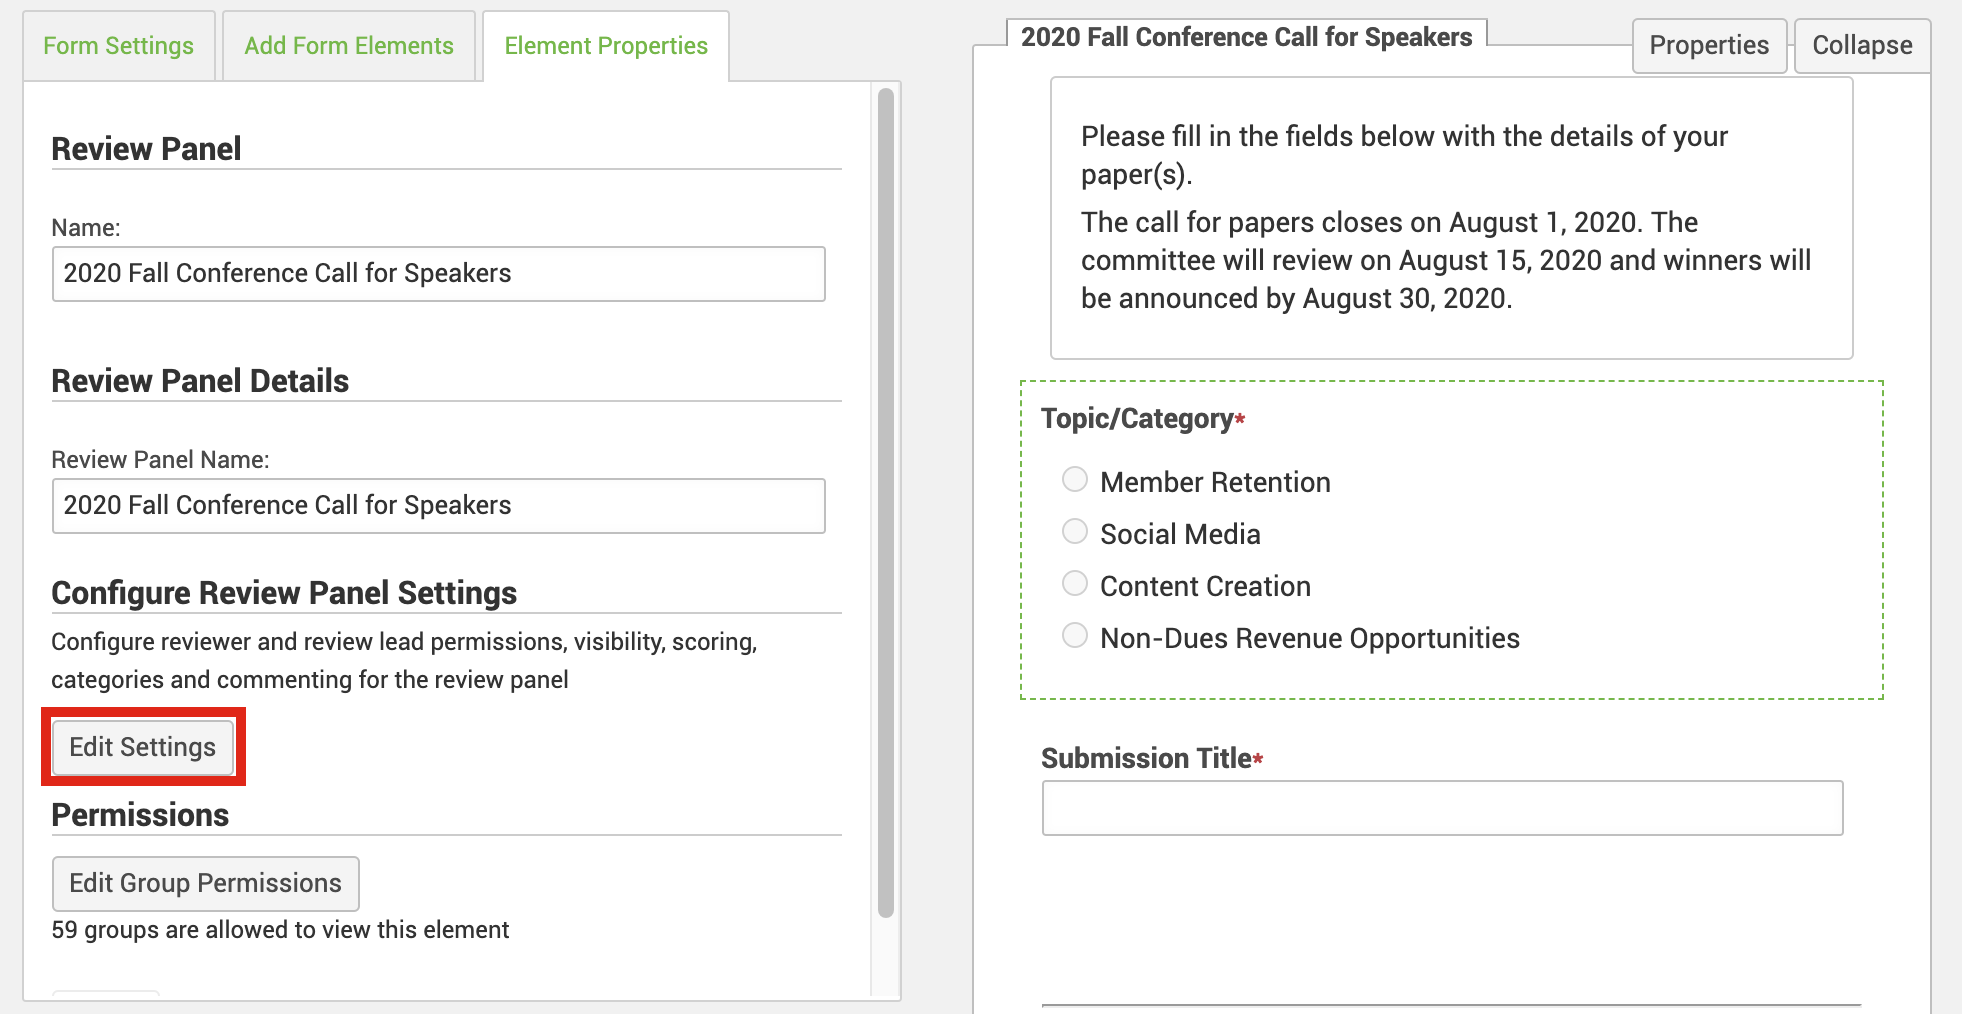Viewport: 1962px width, 1014px height.
Task: Click the 59 groups permissions text
Action: [280, 929]
